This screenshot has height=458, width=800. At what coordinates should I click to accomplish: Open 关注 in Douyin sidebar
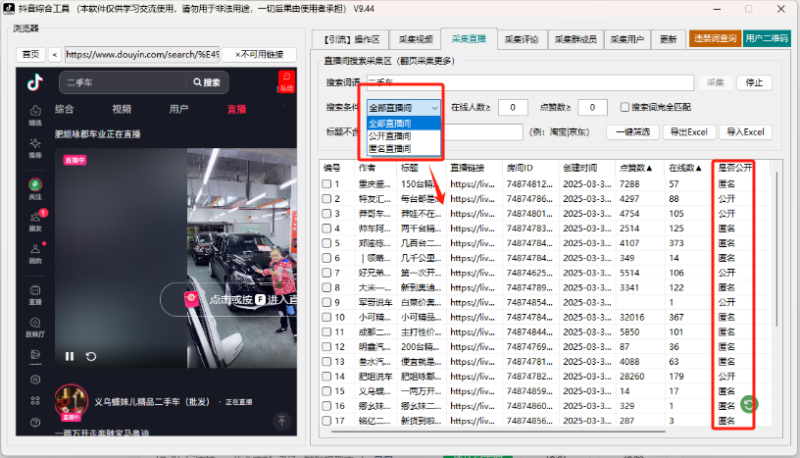[35, 189]
